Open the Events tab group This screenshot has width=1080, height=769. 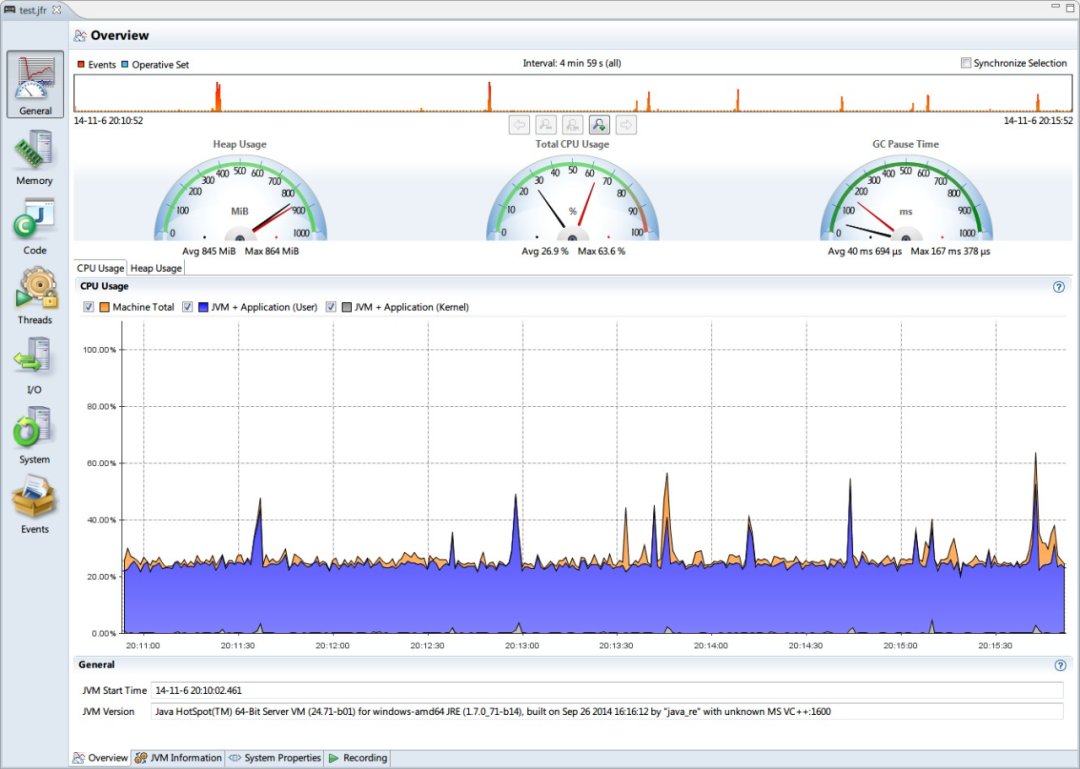[x=34, y=506]
